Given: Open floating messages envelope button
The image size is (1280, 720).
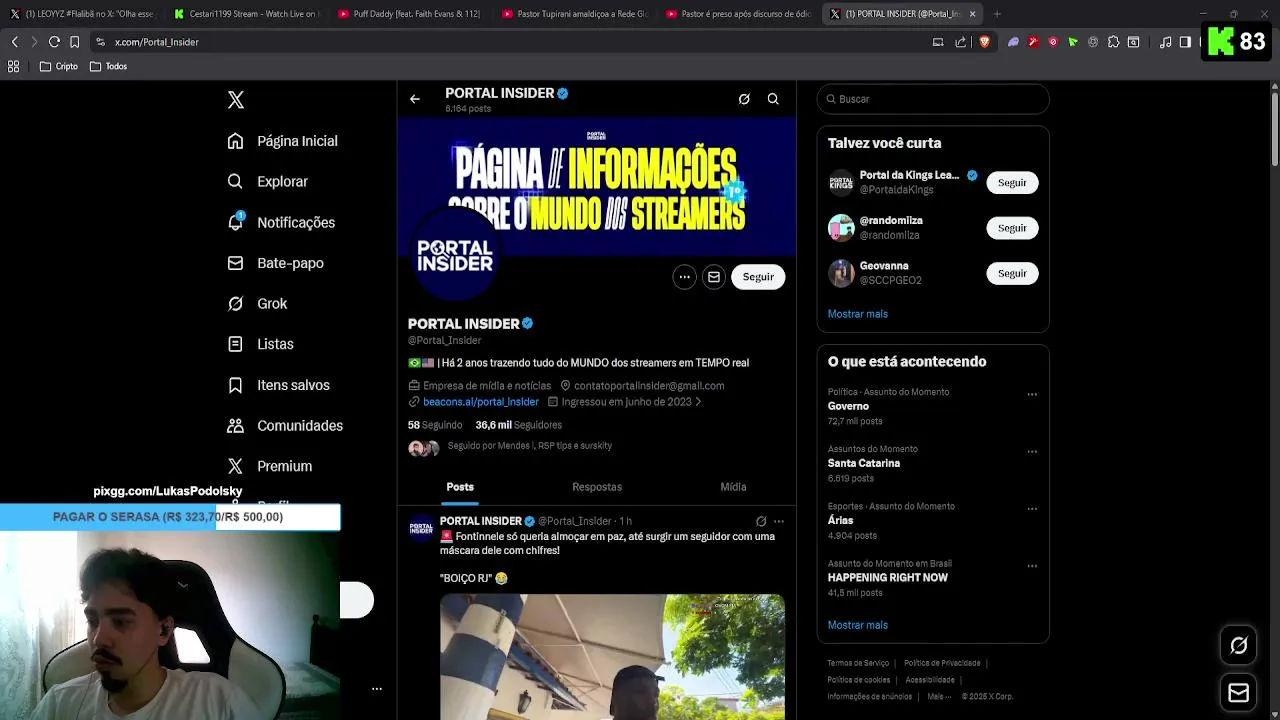Looking at the screenshot, I should pyautogui.click(x=1239, y=693).
